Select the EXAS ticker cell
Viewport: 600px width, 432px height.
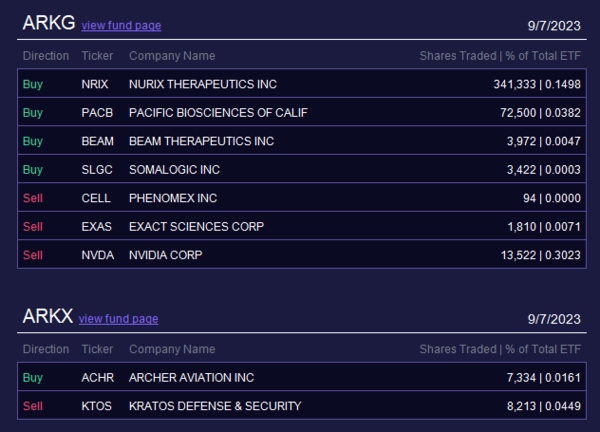[96, 227]
